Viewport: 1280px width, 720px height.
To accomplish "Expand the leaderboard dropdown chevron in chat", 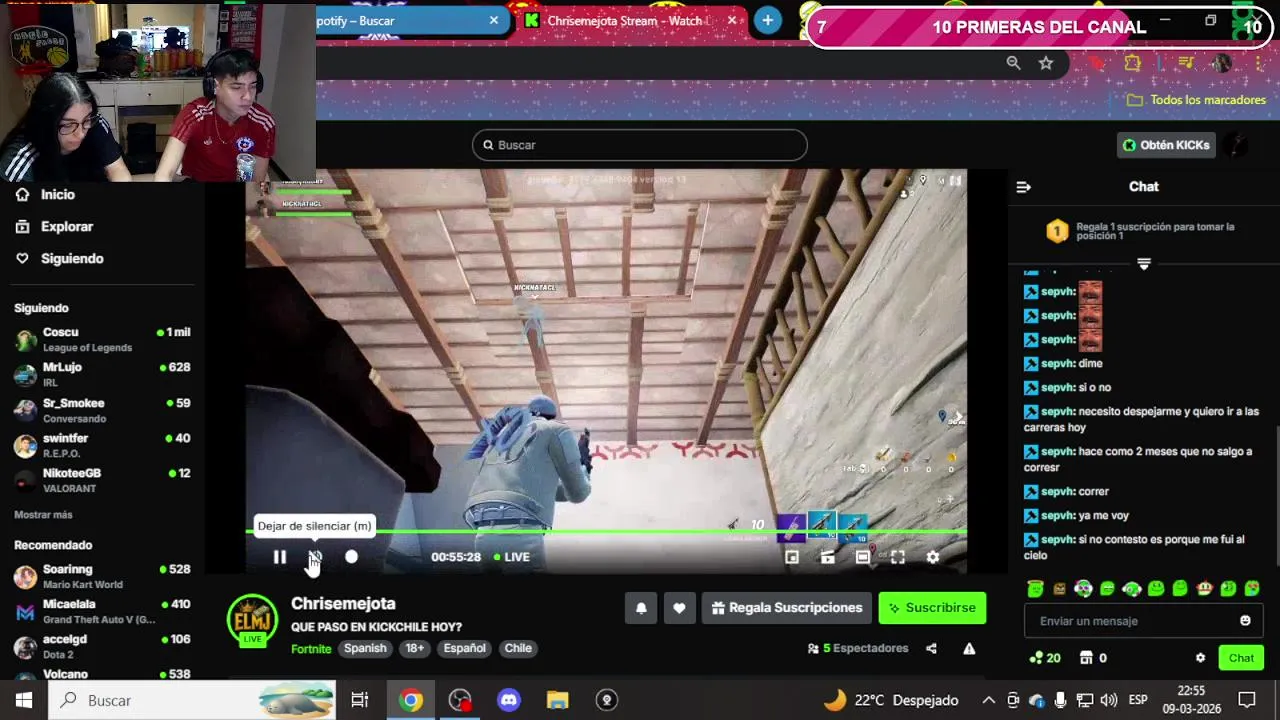I will tap(1144, 264).
